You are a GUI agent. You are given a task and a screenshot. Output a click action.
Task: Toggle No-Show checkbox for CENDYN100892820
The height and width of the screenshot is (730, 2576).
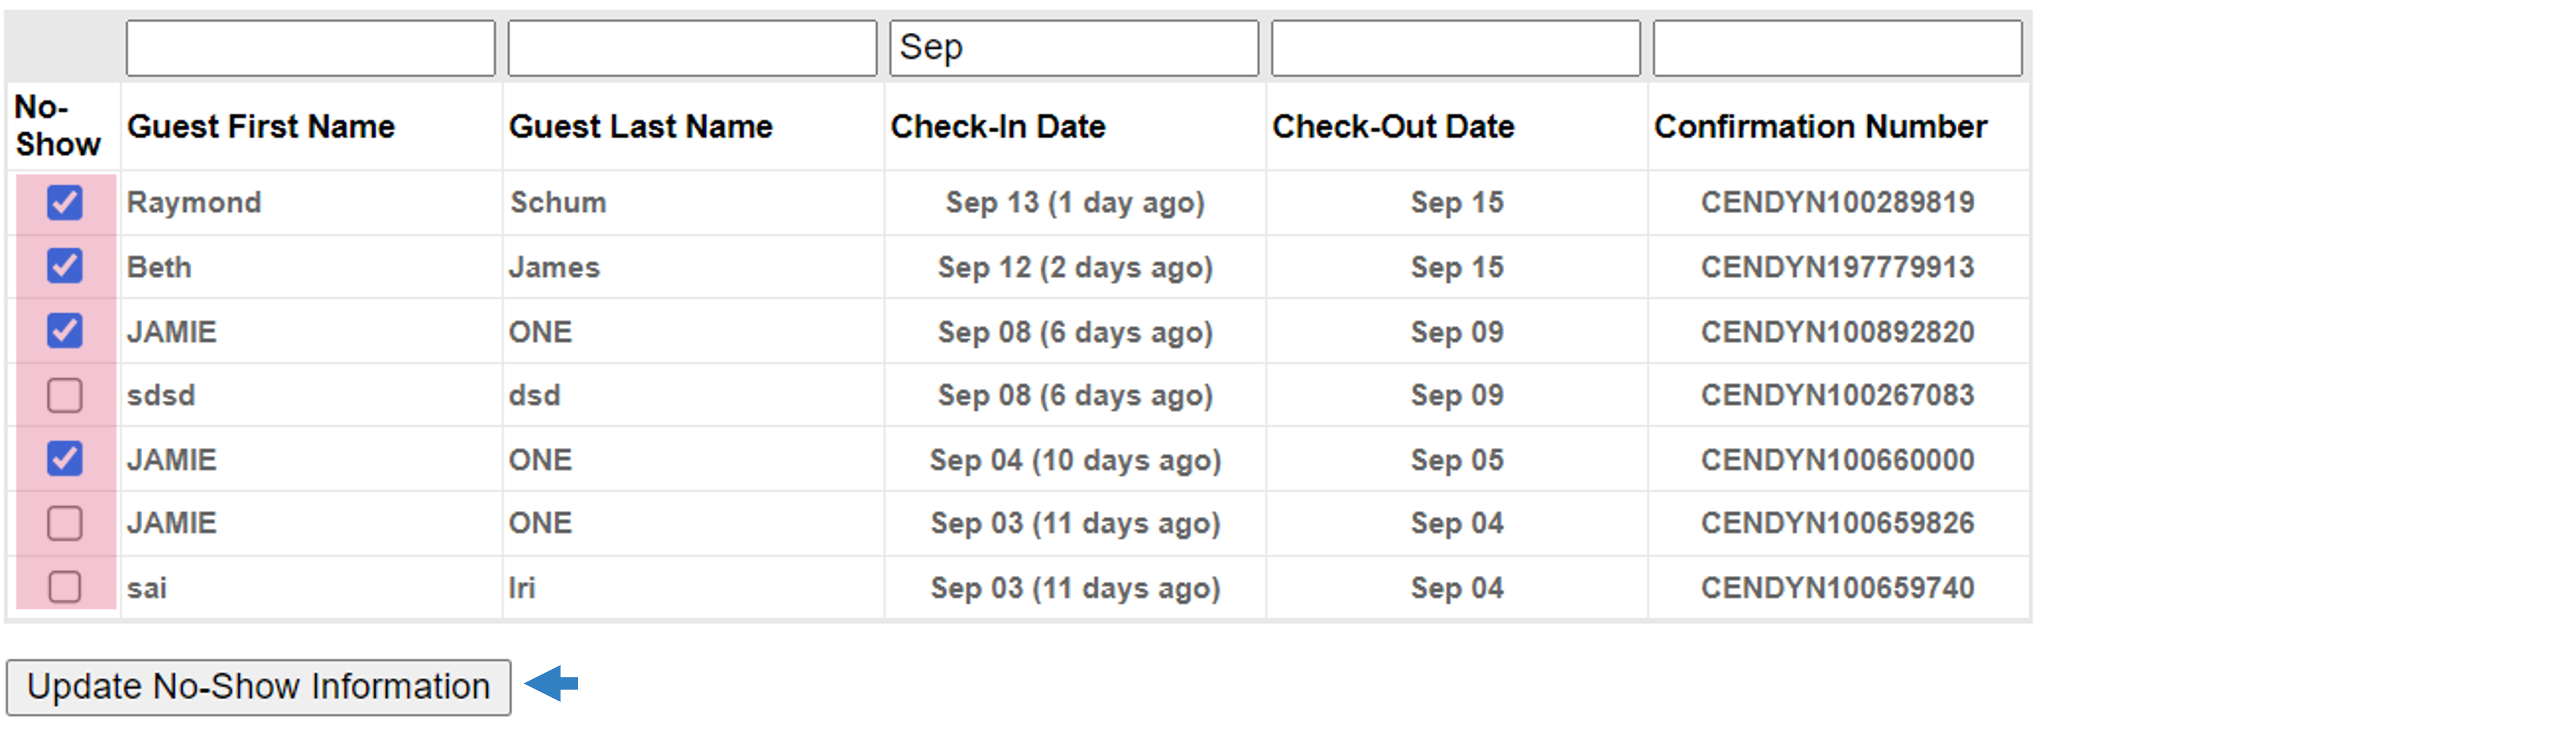point(65,330)
